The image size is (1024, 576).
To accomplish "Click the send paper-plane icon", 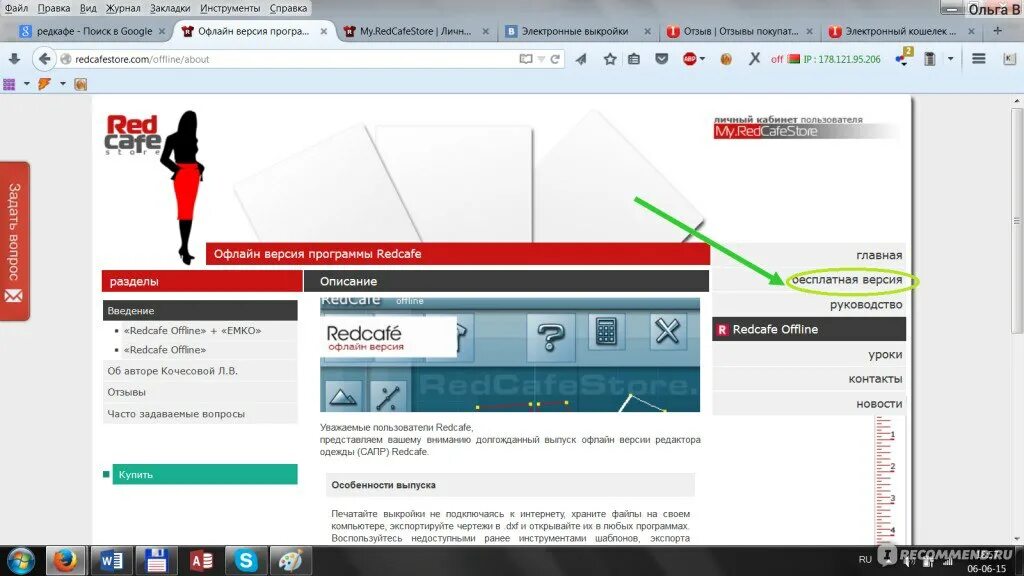I will pos(581,59).
